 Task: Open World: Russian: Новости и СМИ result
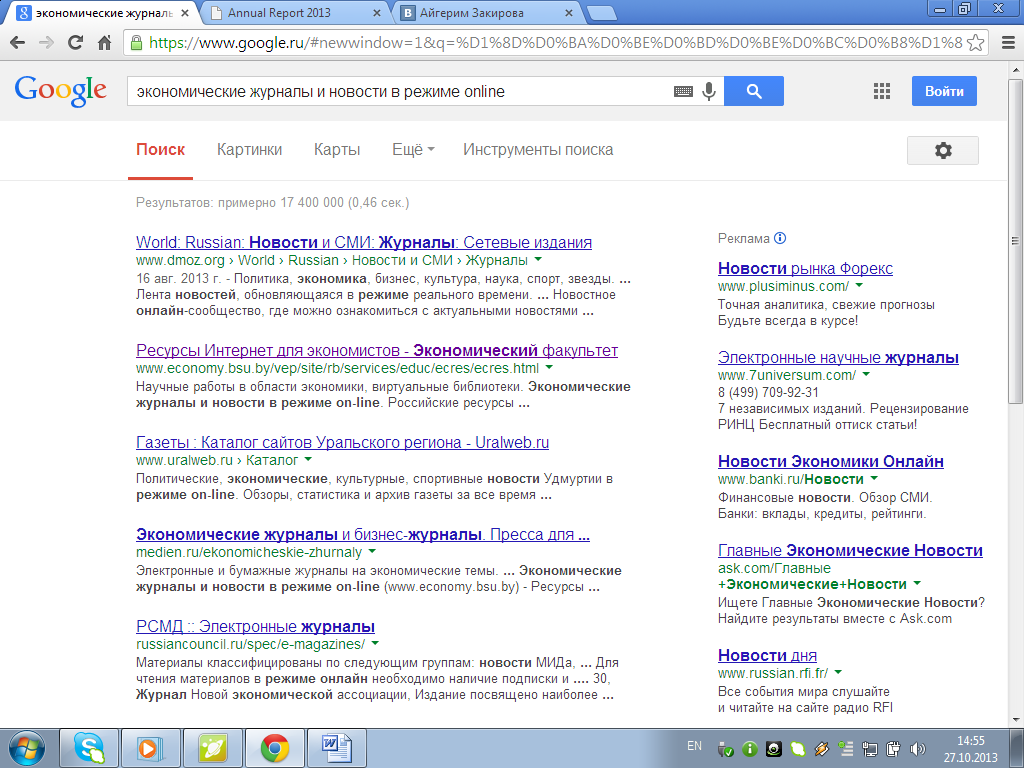tap(364, 242)
